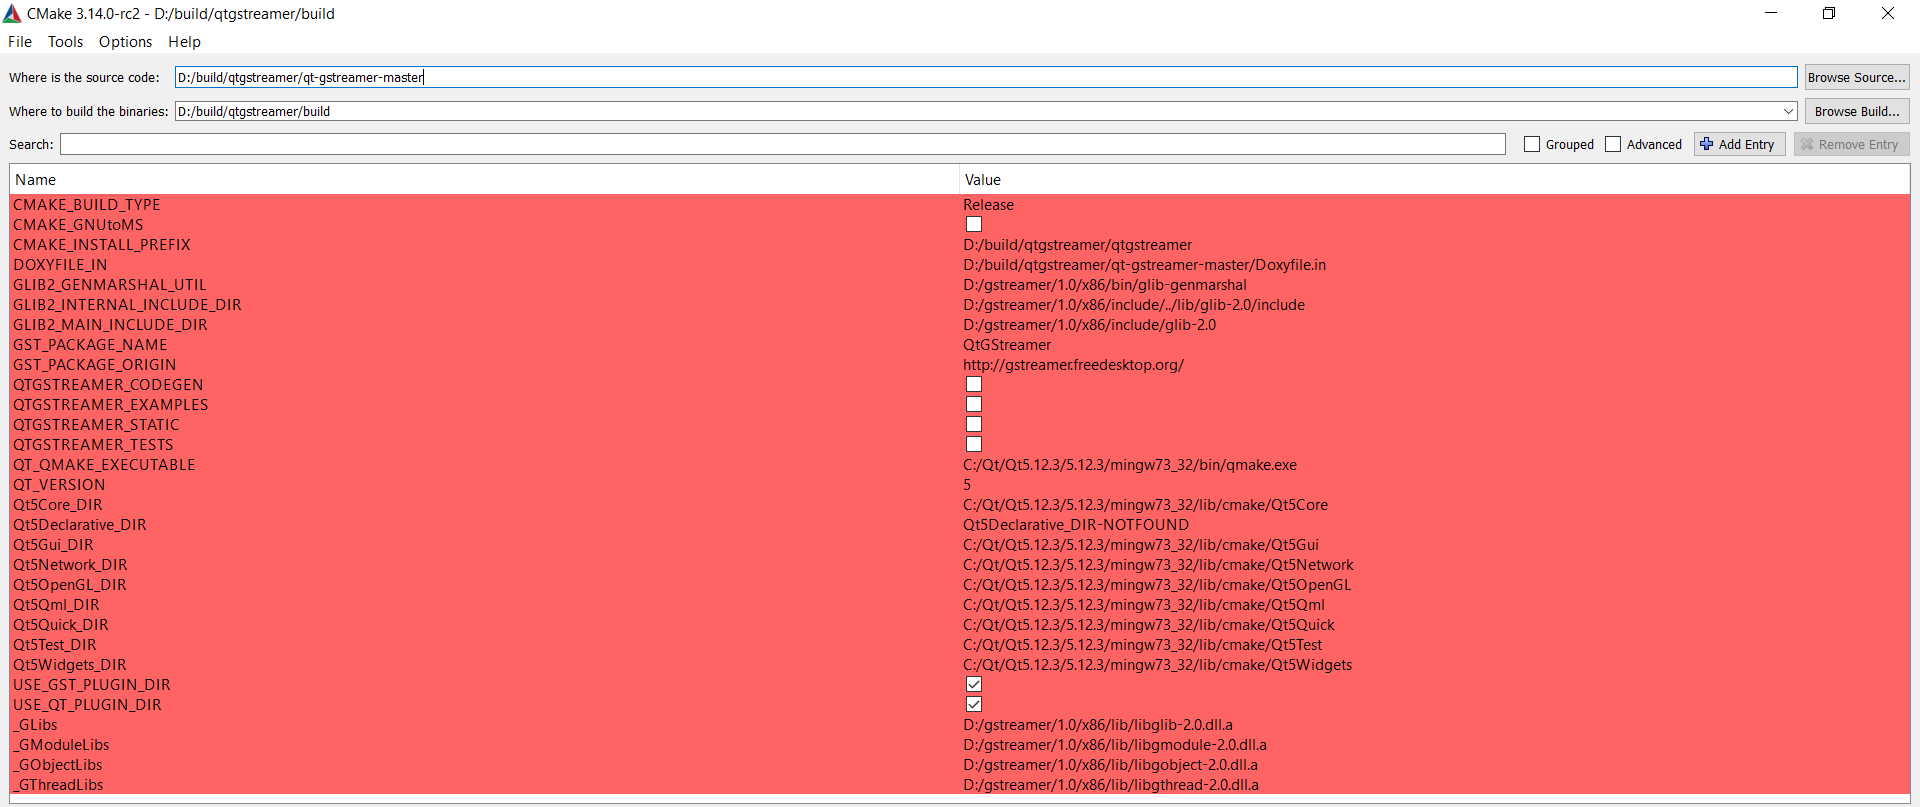
Task: Click the libgthread-2.0.dll.a path value
Action: coord(1111,784)
